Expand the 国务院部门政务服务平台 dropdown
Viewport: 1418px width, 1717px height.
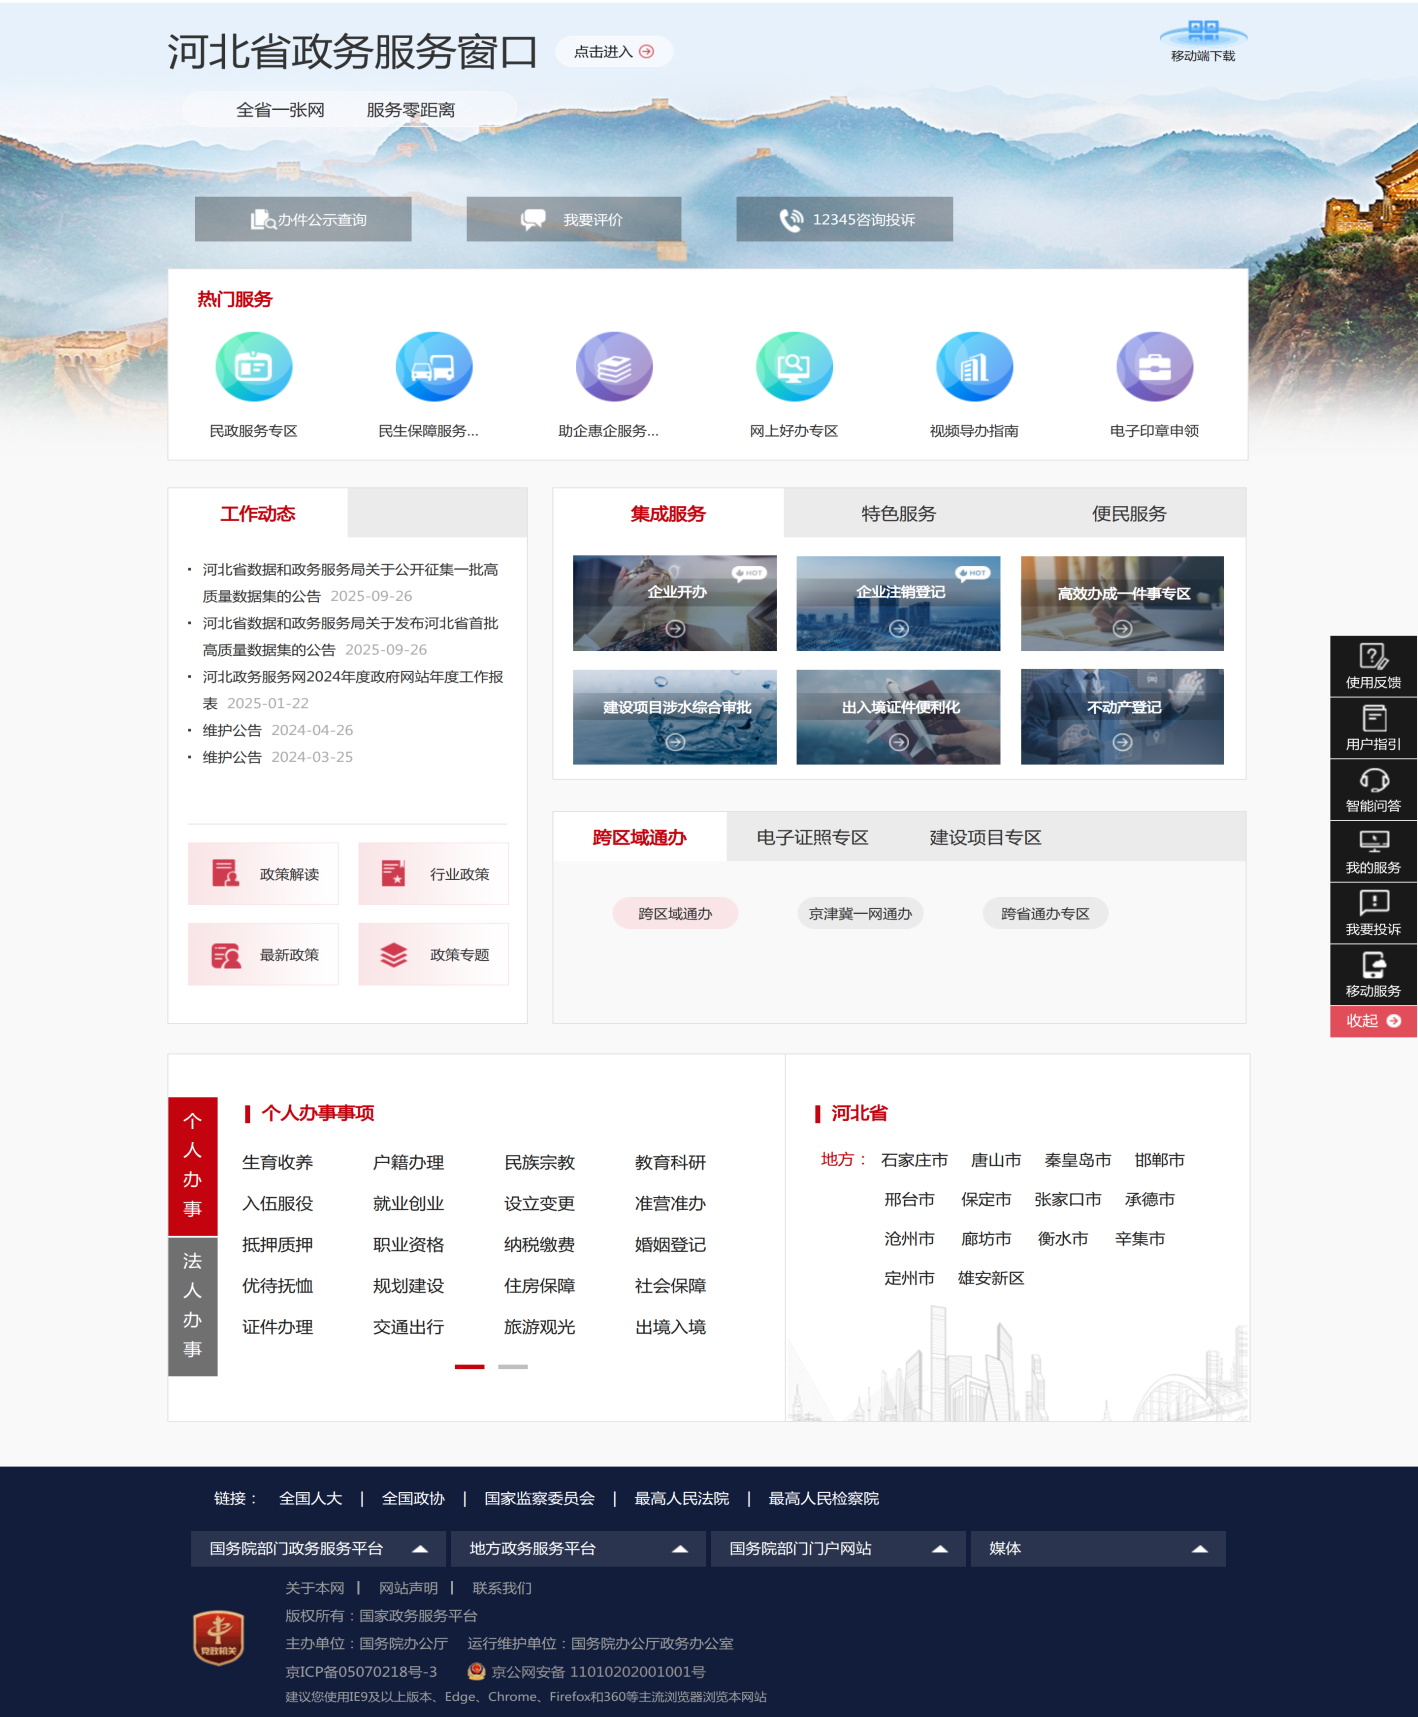[318, 1548]
